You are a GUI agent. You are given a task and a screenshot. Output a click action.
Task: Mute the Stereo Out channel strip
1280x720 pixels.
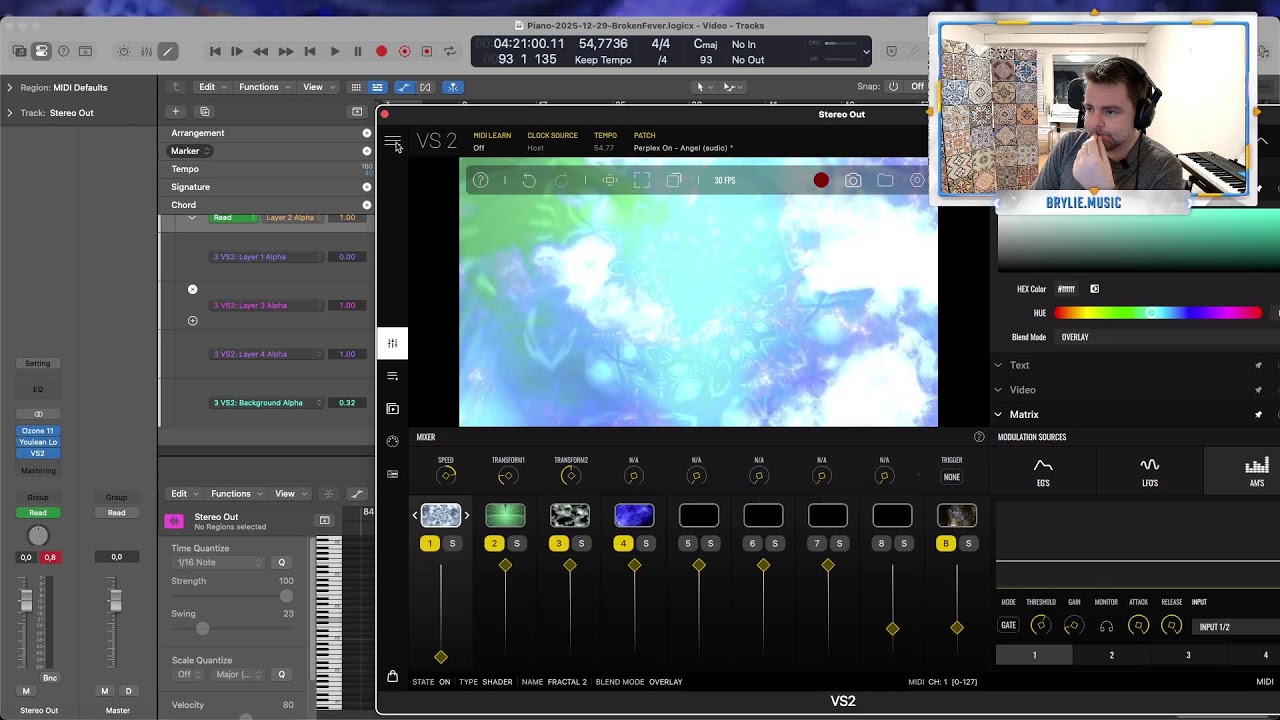26,691
